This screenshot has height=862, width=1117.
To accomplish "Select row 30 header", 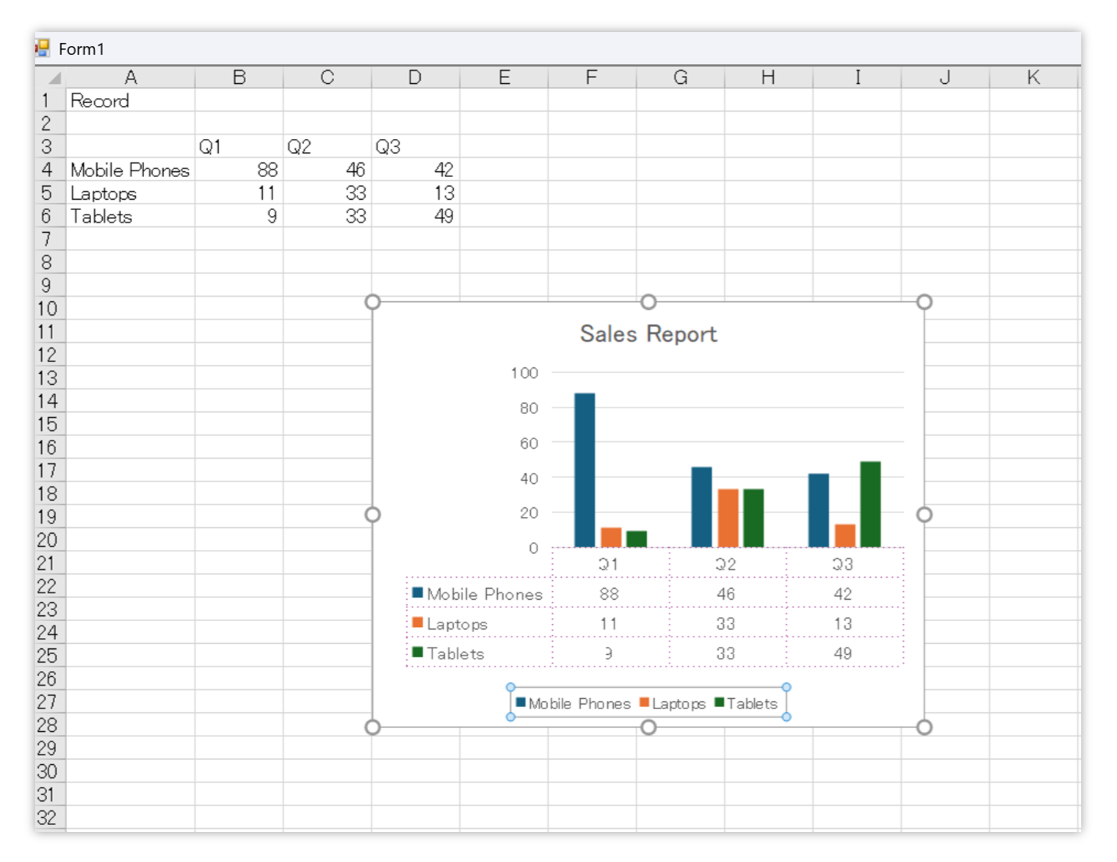I will 51,771.
